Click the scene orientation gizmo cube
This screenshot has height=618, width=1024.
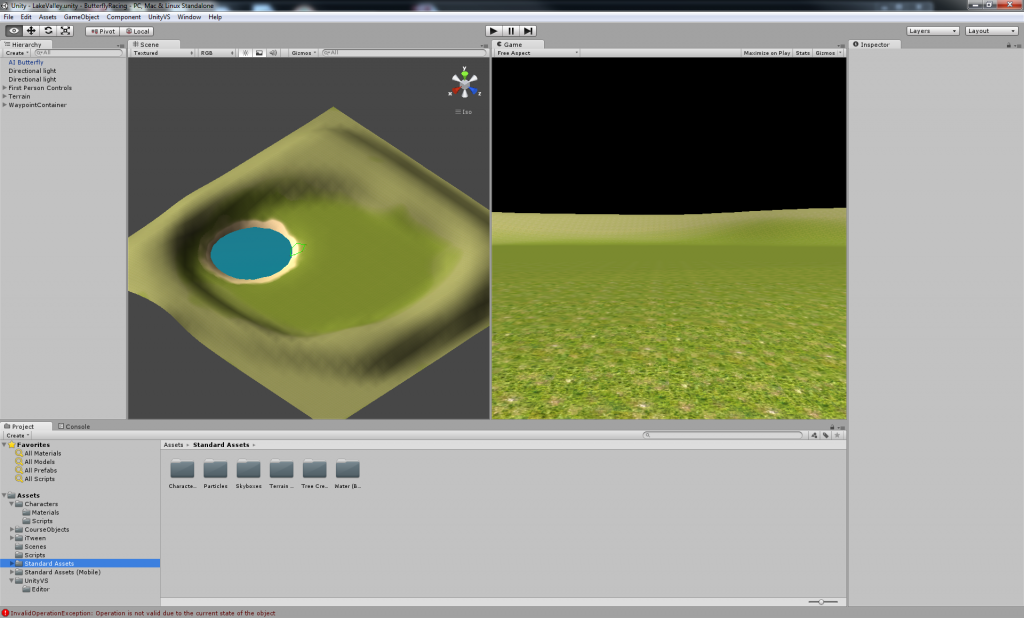point(464,85)
